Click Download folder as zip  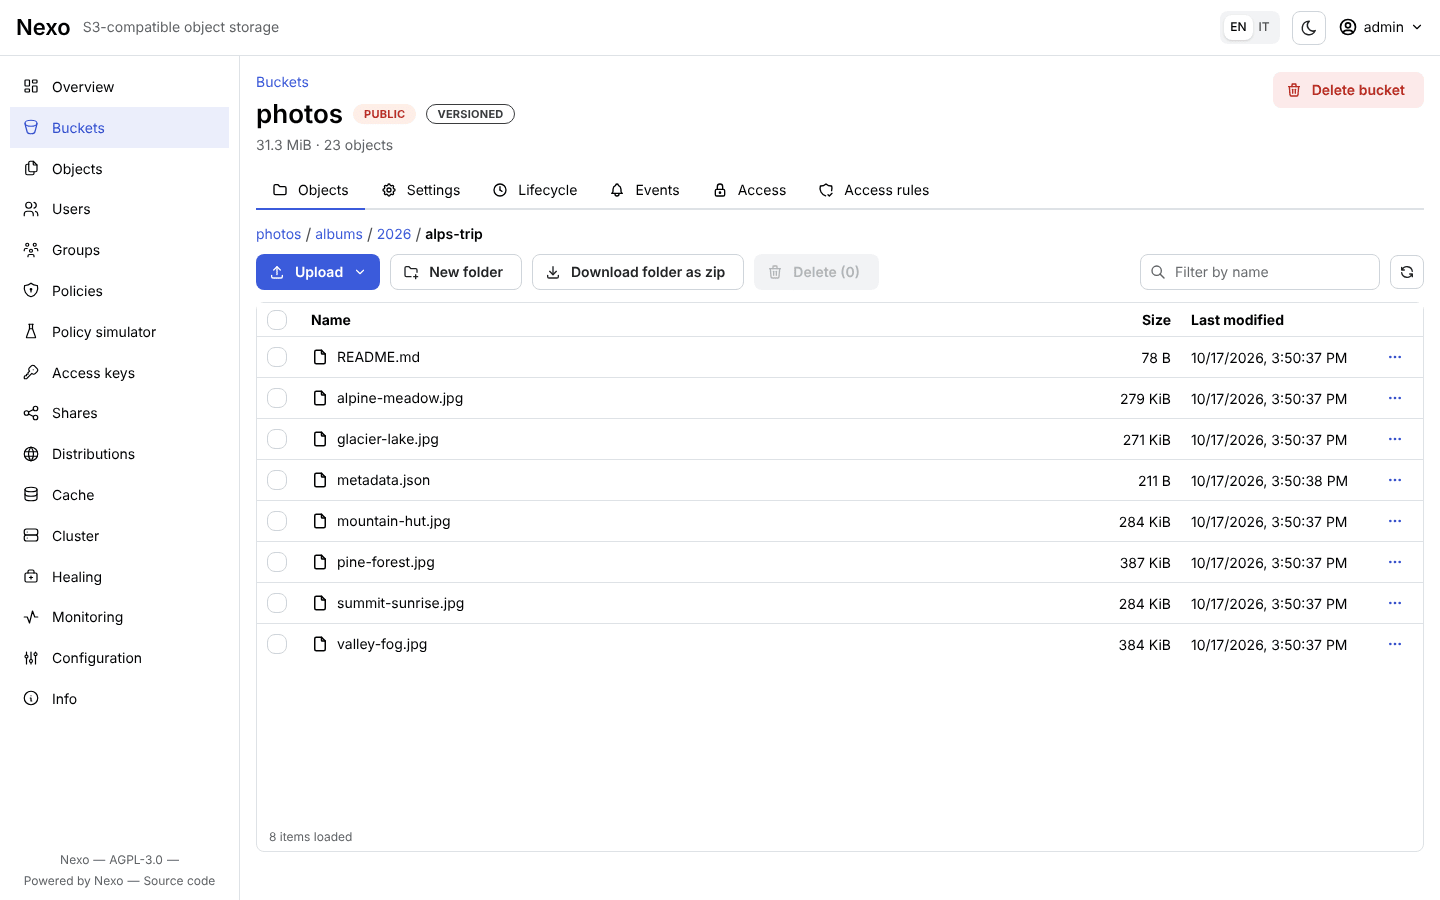(x=638, y=272)
